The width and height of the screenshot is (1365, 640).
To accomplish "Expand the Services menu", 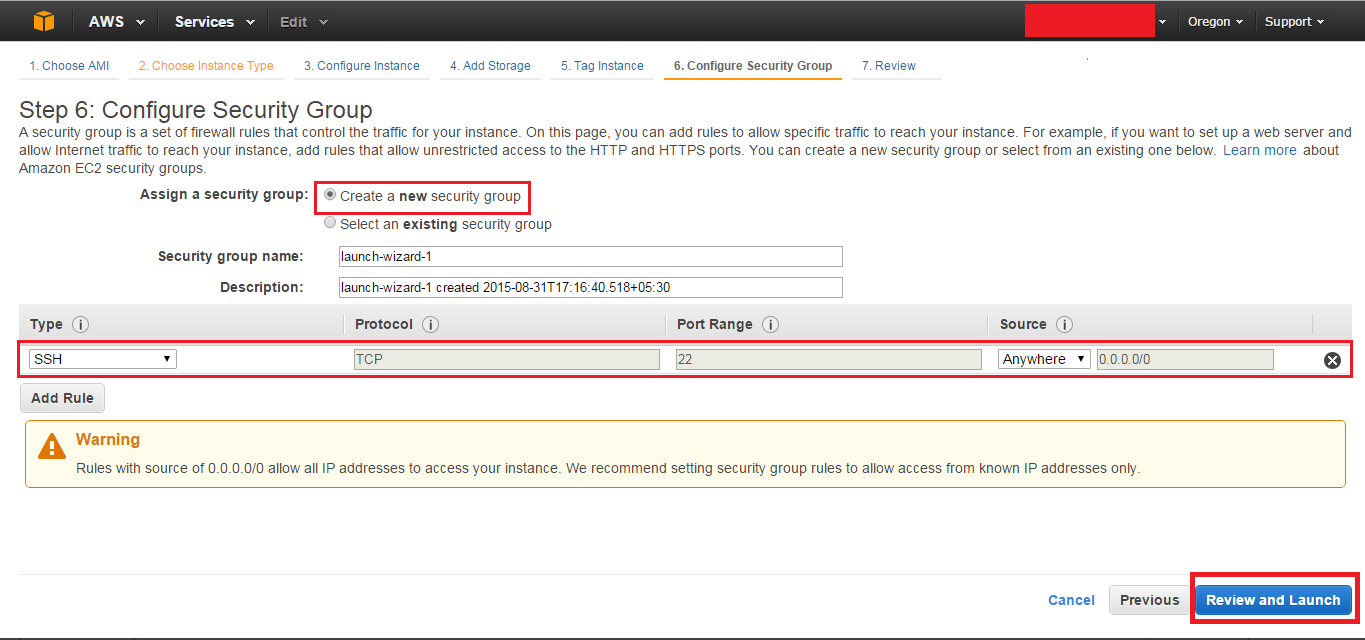I will pyautogui.click(x=214, y=21).
